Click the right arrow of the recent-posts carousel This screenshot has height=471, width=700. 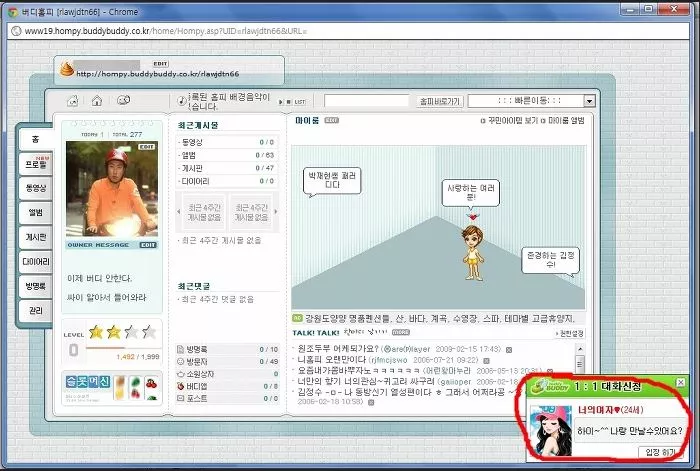pyautogui.click(x=276, y=212)
